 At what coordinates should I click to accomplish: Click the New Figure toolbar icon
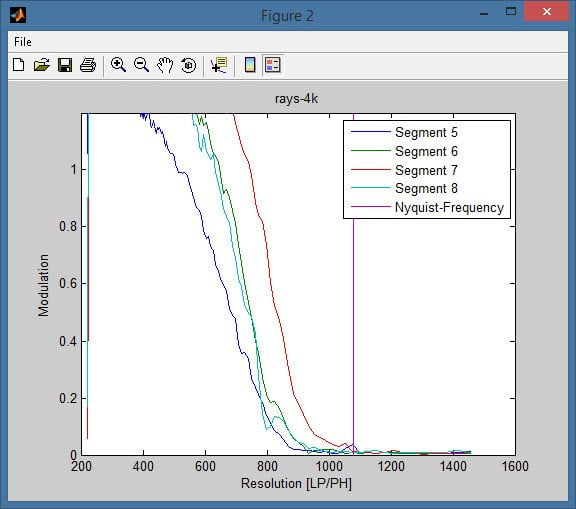18,65
